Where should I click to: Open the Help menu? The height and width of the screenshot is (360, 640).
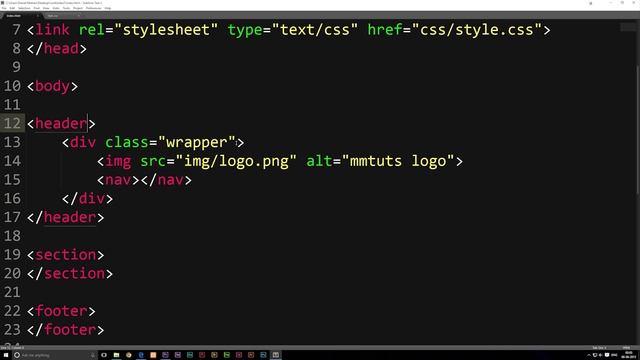coord(108,8)
